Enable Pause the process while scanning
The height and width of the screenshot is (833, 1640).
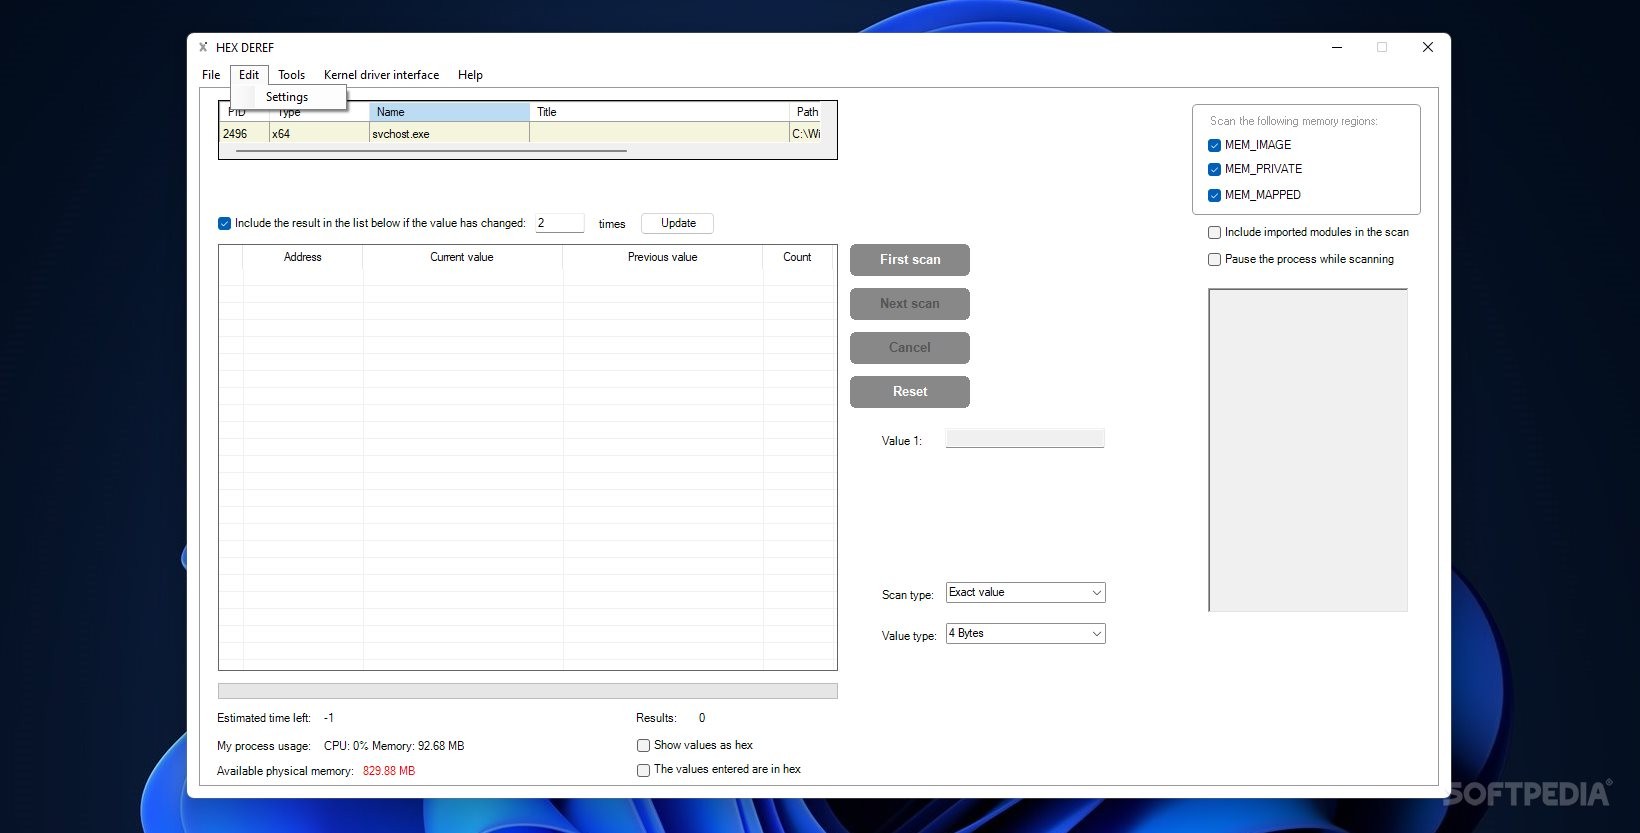point(1214,259)
